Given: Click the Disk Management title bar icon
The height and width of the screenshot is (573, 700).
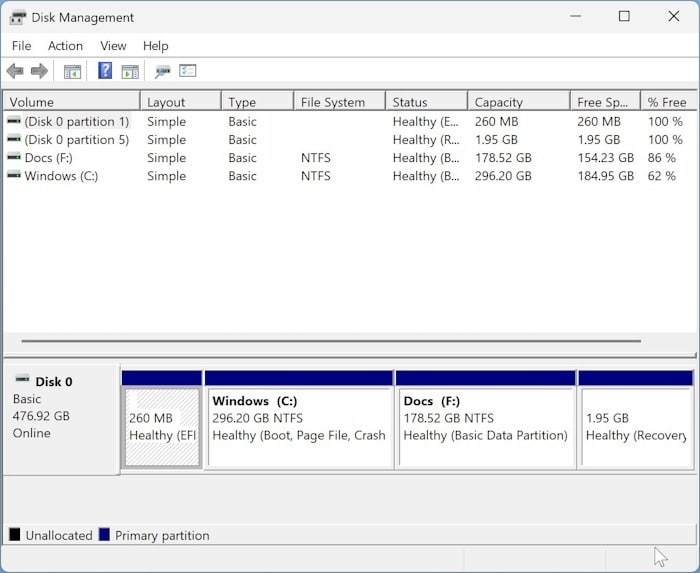Looking at the screenshot, I should click(x=17, y=17).
